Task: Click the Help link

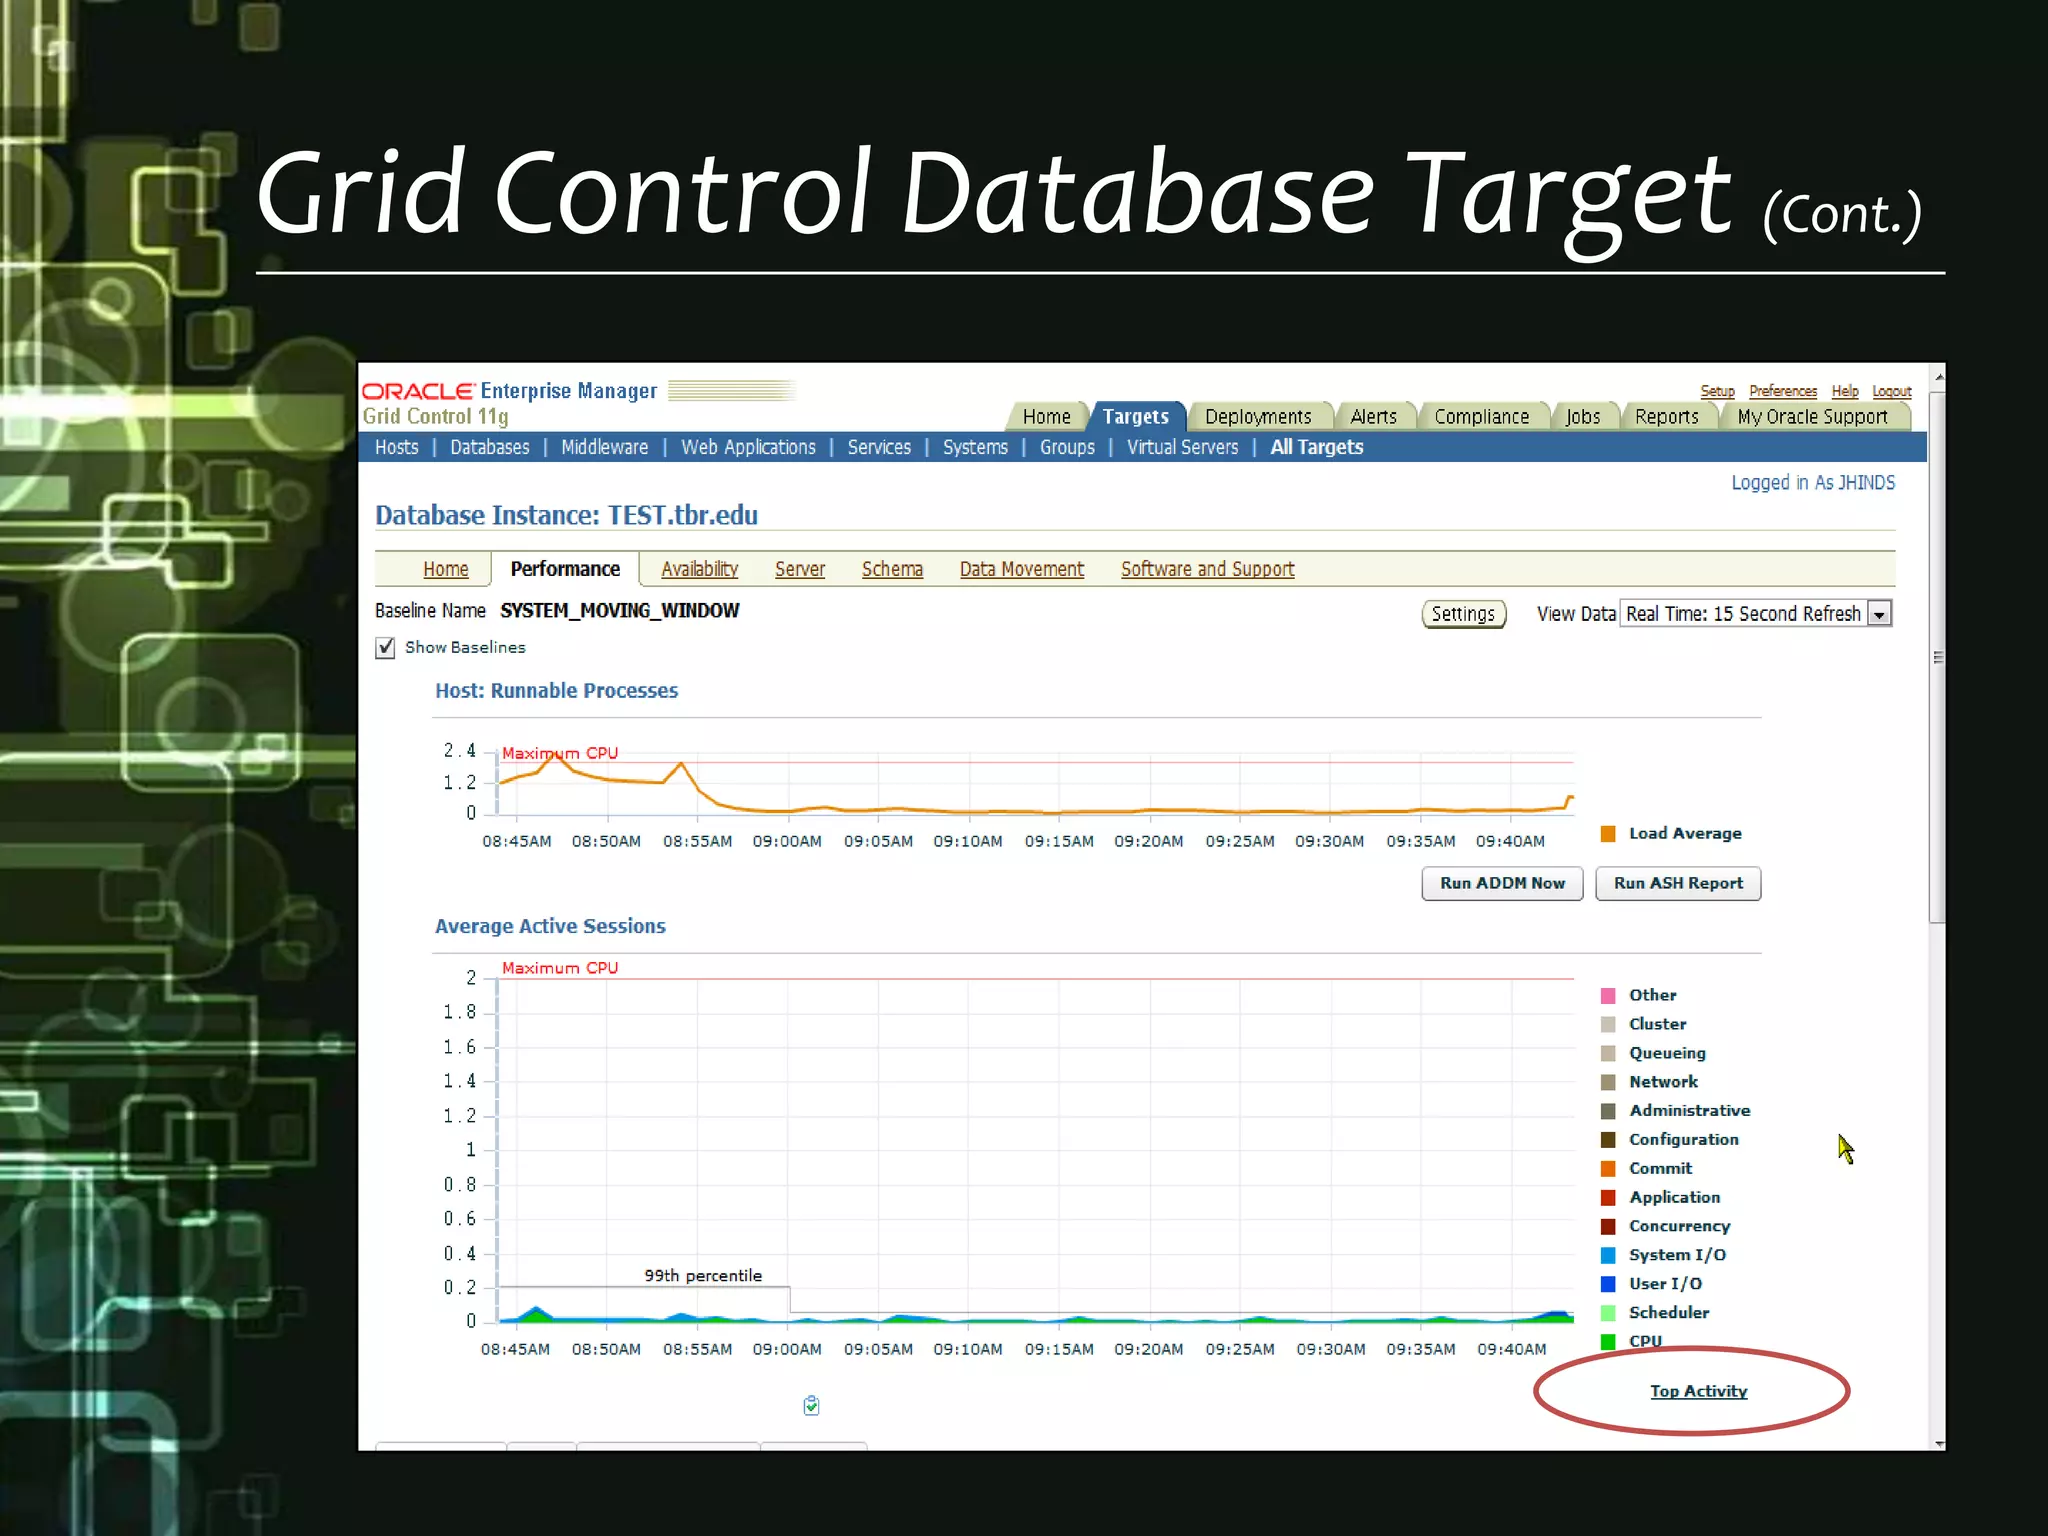Action: tap(1845, 391)
